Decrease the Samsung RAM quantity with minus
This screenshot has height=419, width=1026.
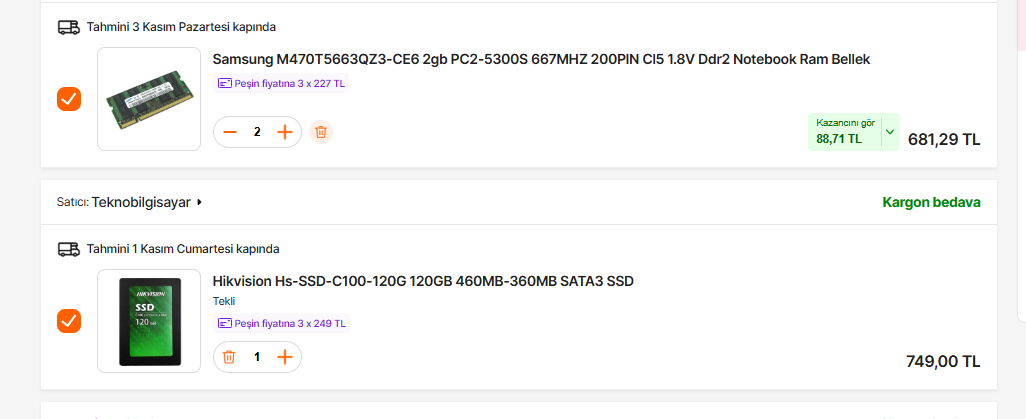230,132
